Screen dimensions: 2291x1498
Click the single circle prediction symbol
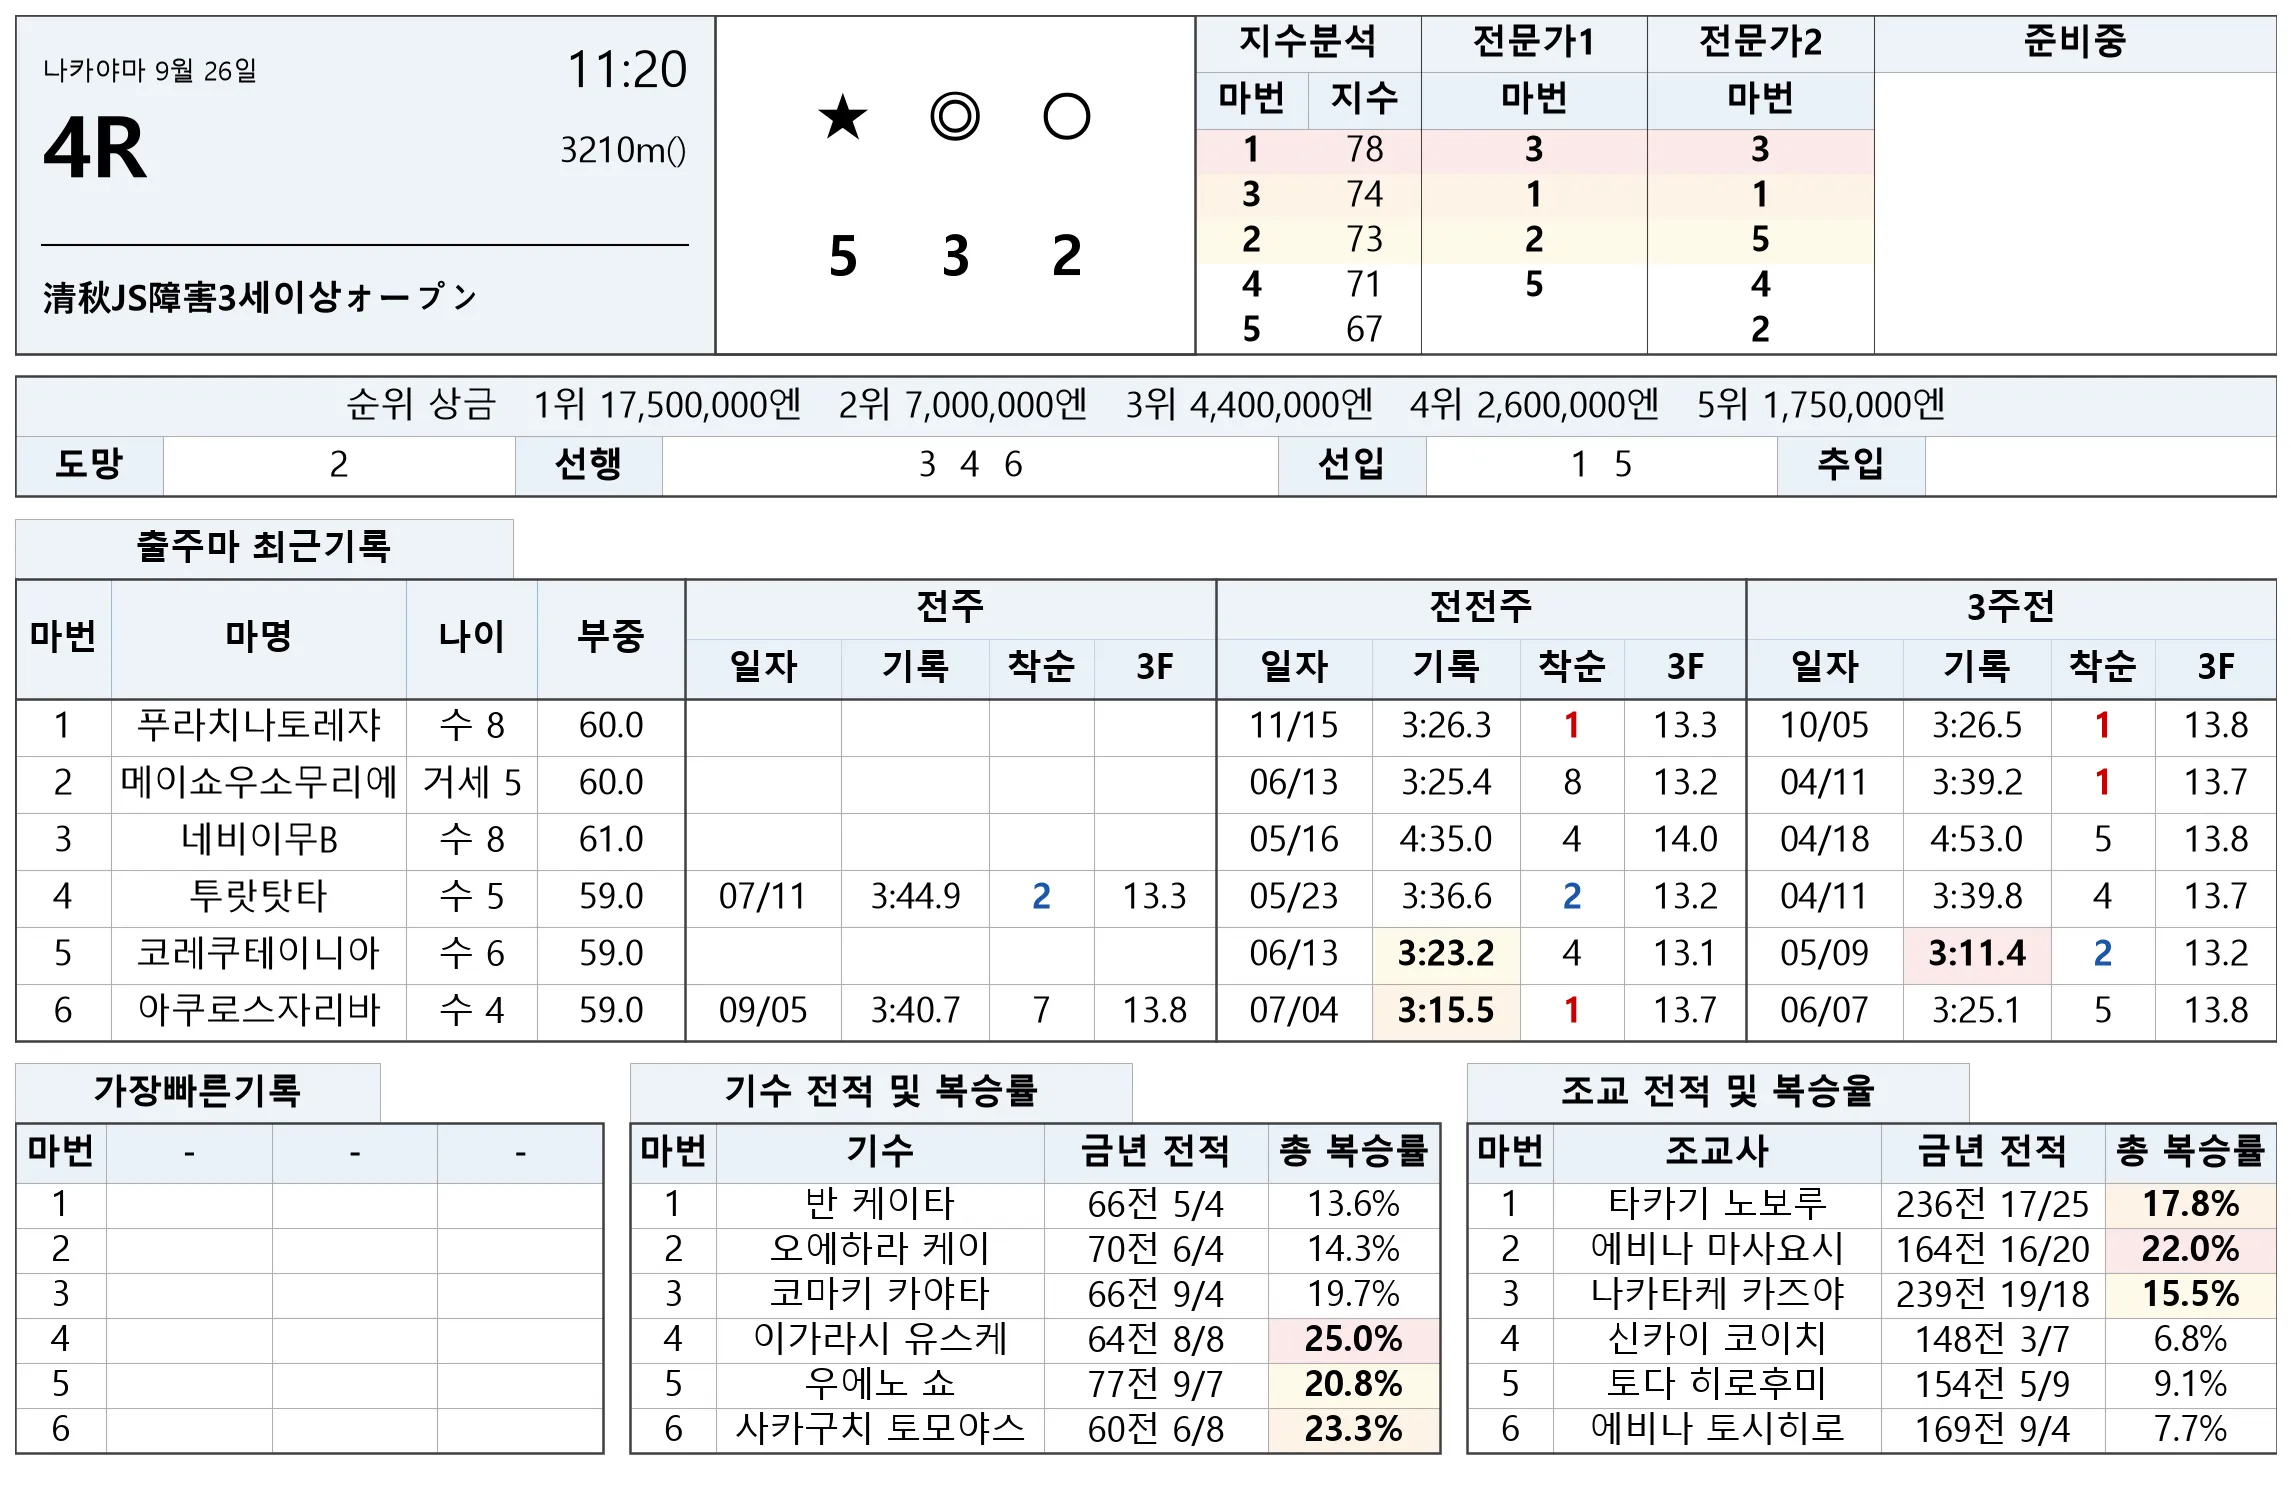click(x=1067, y=117)
